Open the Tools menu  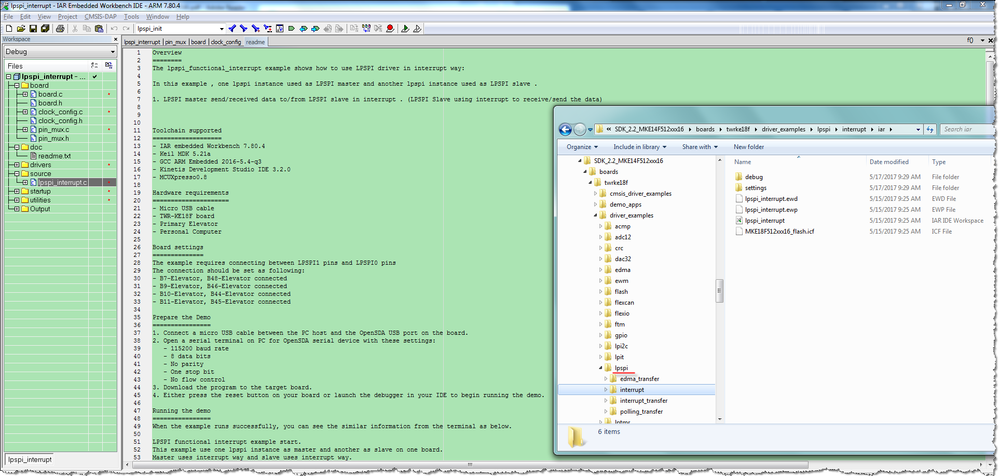(x=132, y=16)
